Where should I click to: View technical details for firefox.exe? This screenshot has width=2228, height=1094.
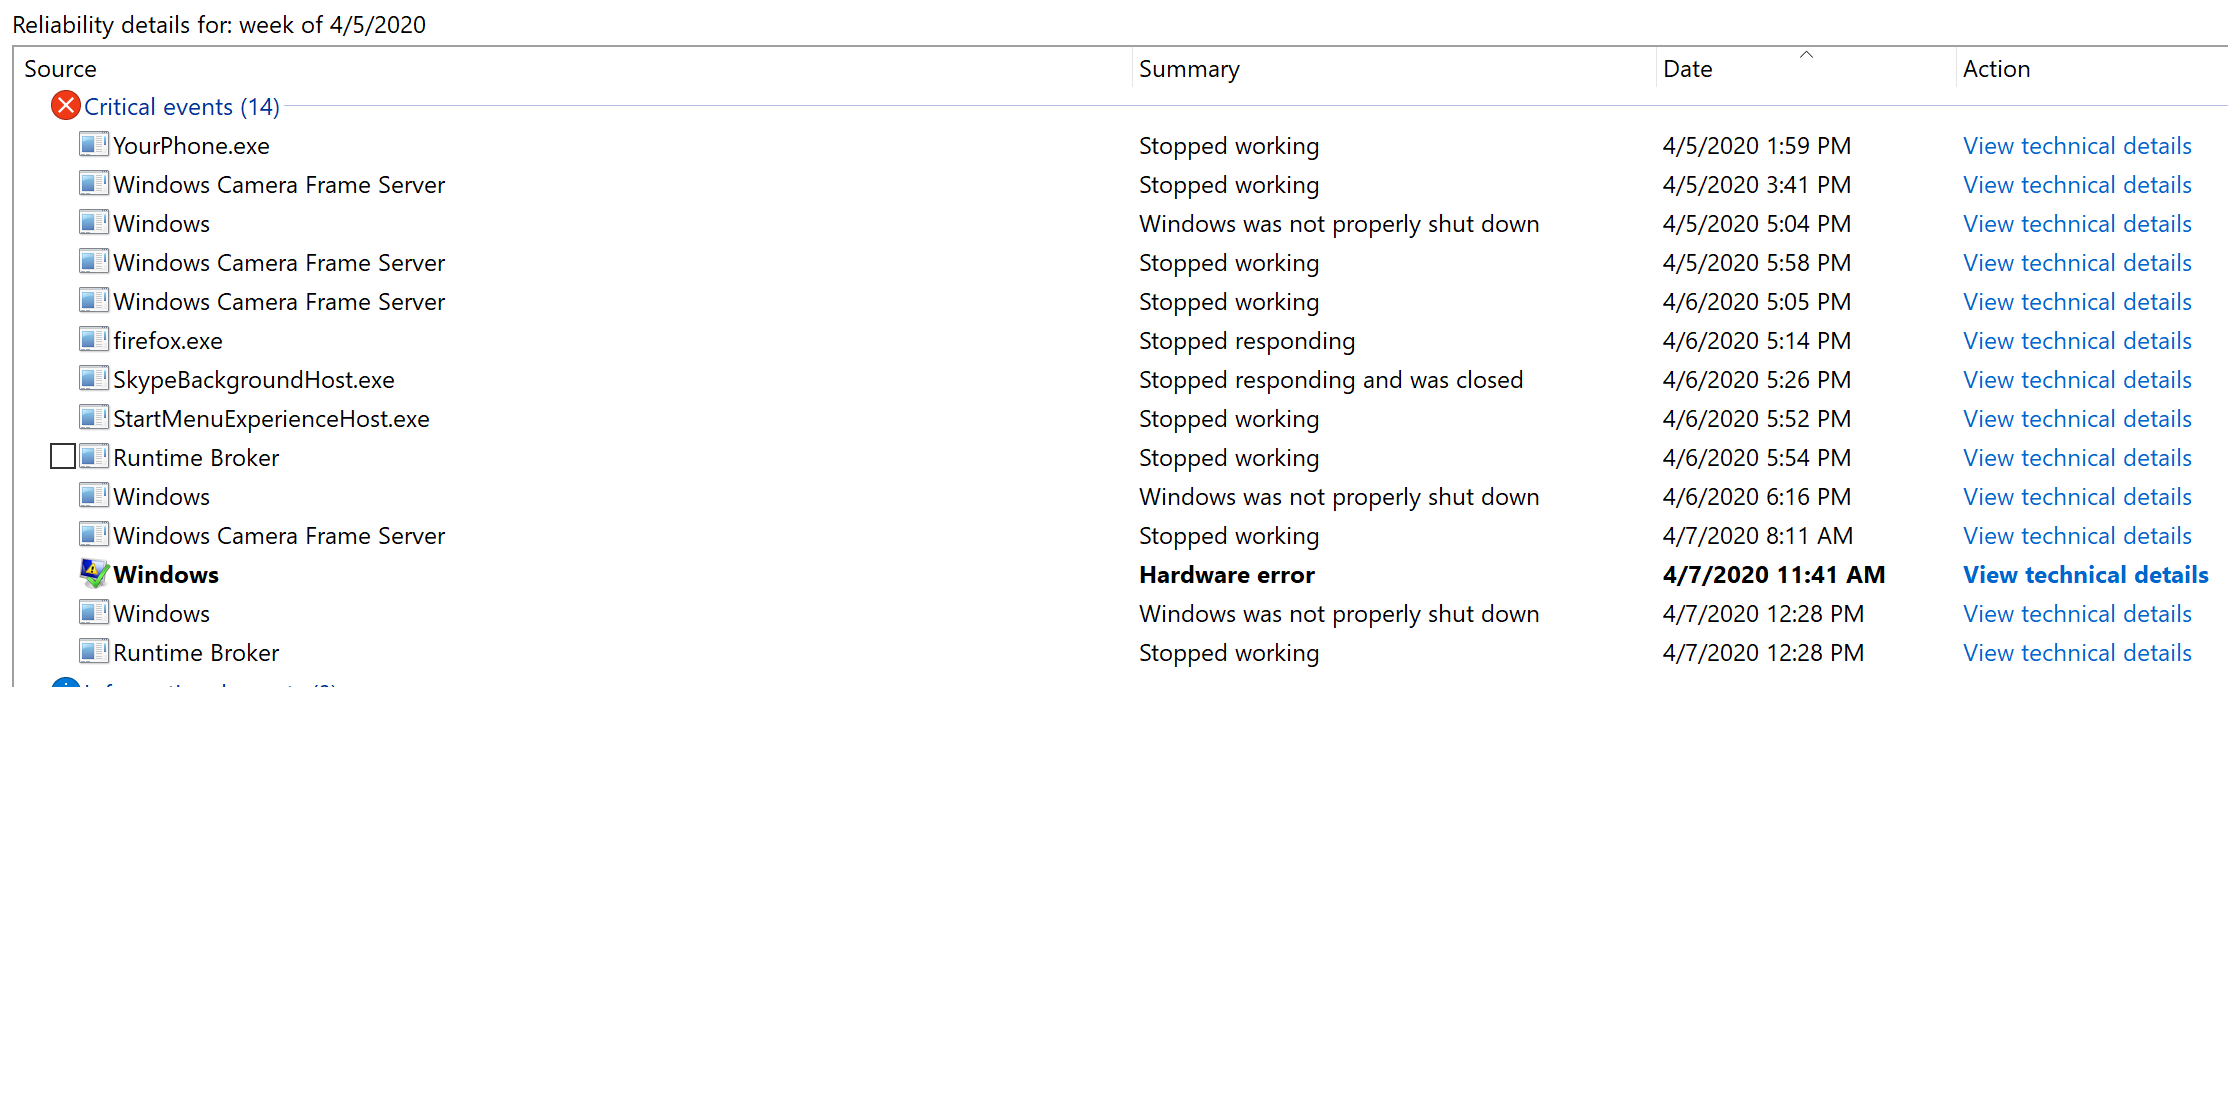pyautogui.click(x=2077, y=341)
